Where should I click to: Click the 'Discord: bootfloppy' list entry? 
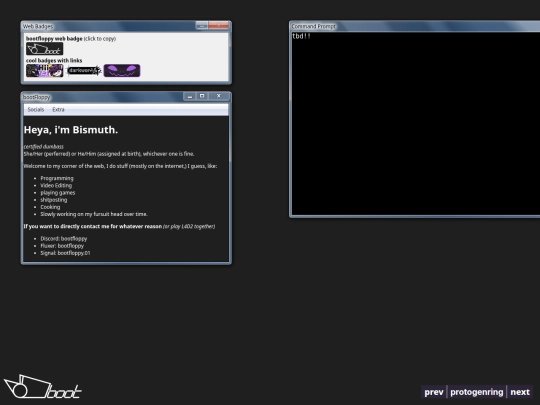[64, 239]
